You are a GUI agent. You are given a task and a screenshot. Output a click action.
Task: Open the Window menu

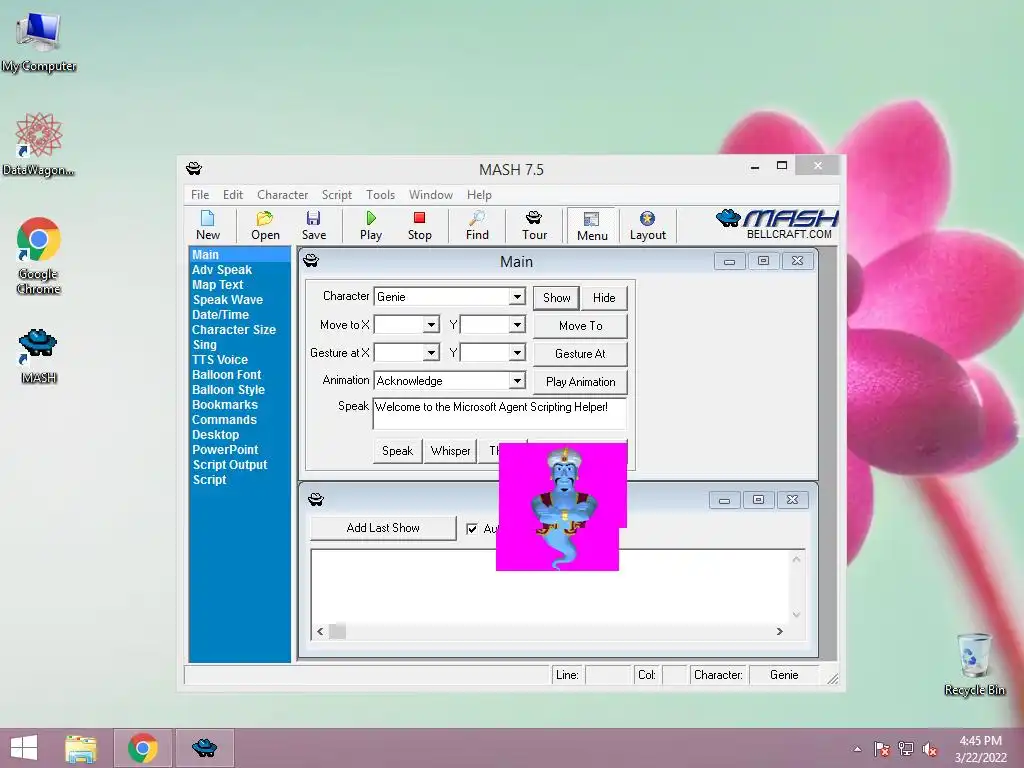(430, 195)
